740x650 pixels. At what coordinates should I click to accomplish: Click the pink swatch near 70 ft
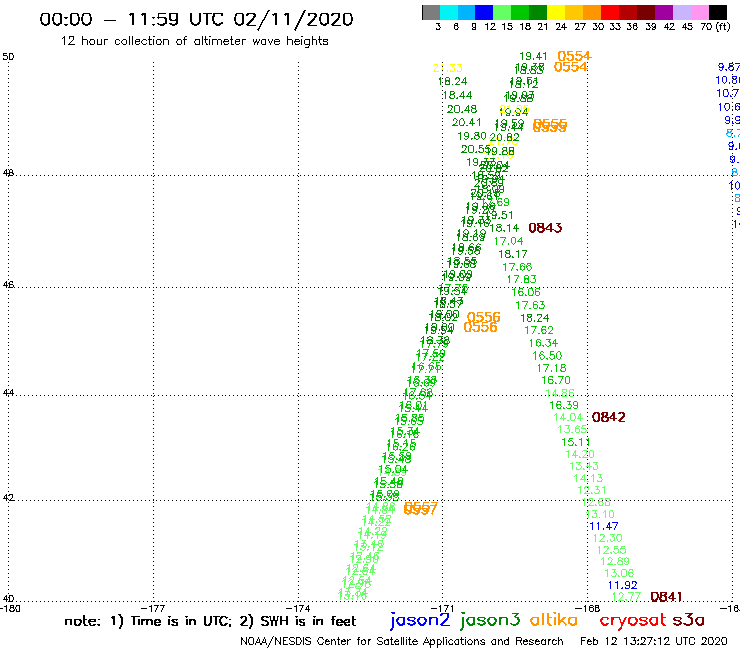pos(699,12)
